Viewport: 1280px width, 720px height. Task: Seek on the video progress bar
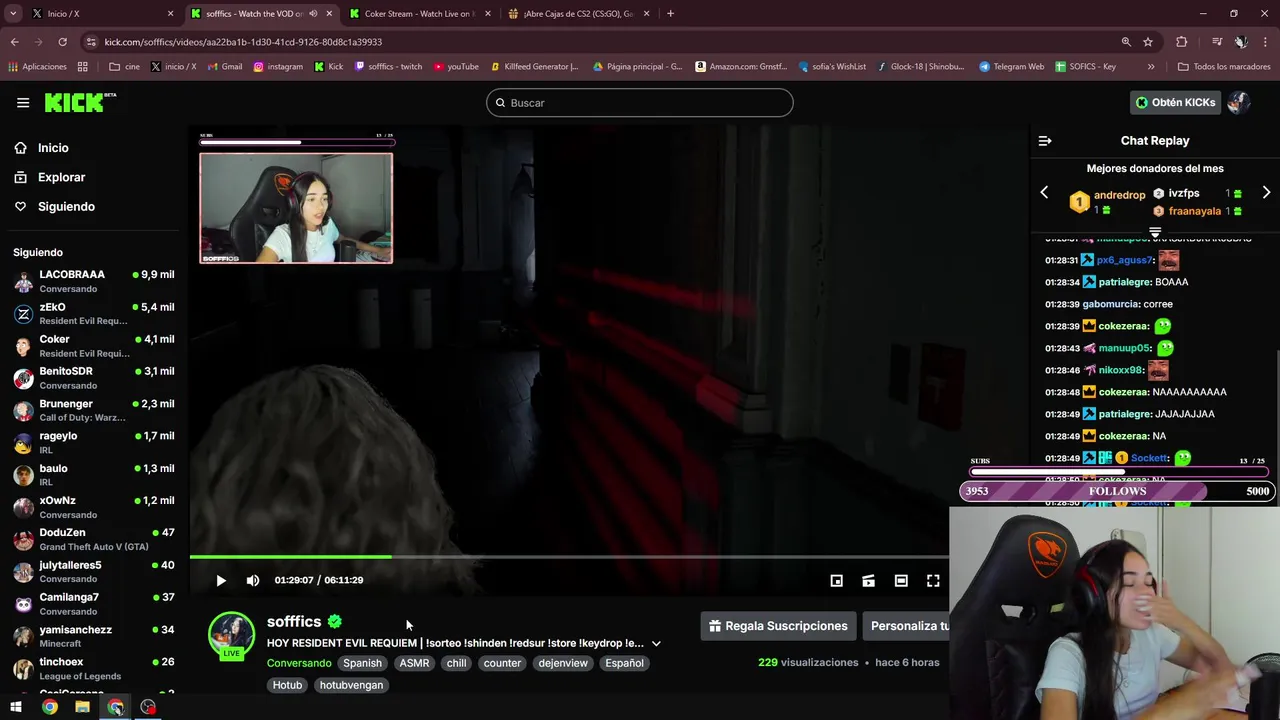click(x=569, y=557)
